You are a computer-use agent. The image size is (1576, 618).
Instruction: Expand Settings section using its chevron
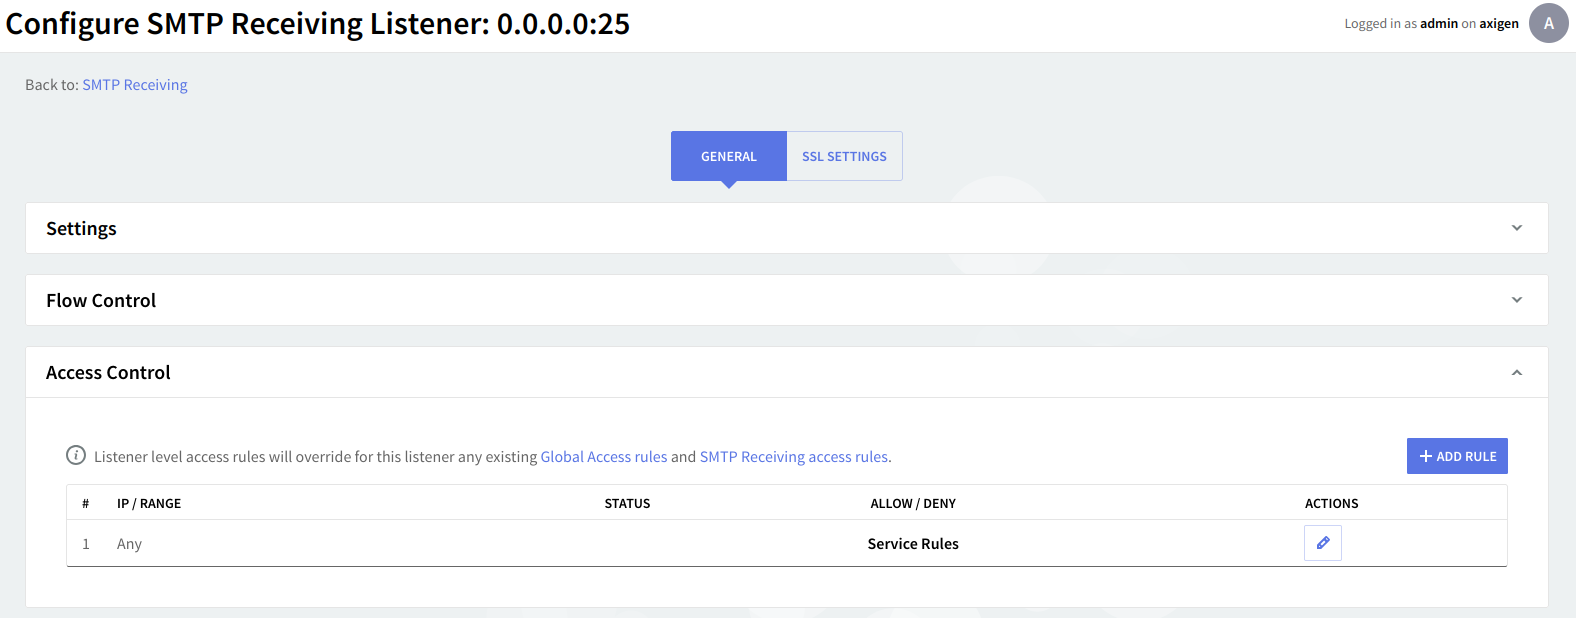click(1516, 228)
